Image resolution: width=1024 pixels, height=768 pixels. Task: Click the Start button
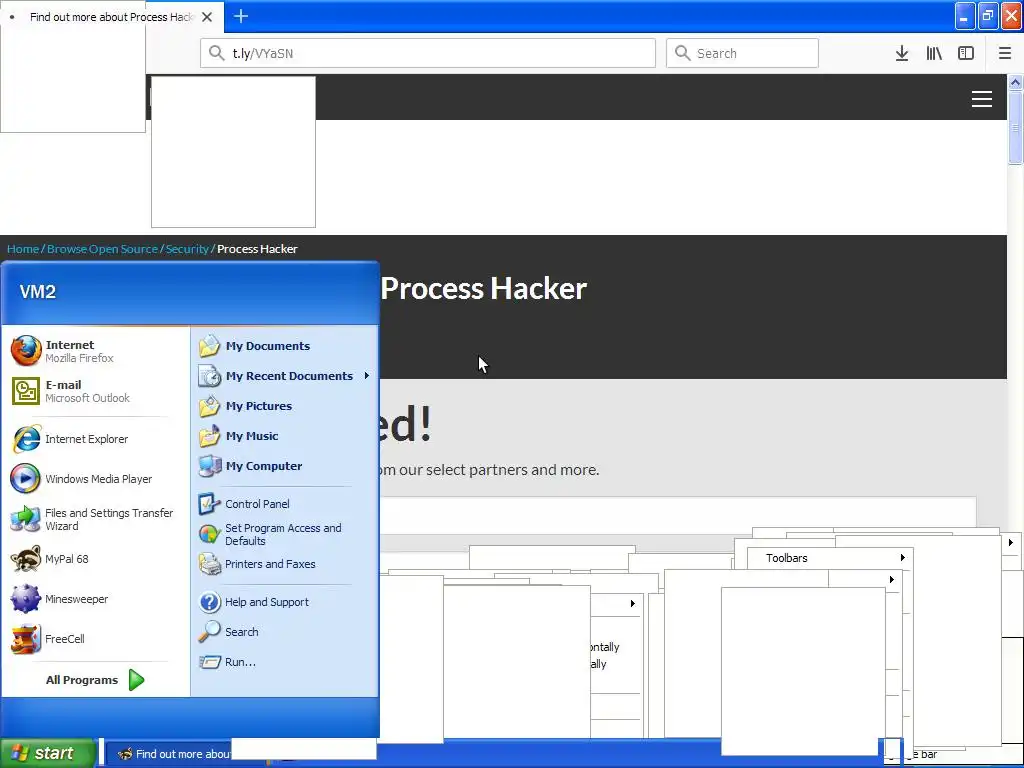pyautogui.click(x=47, y=753)
